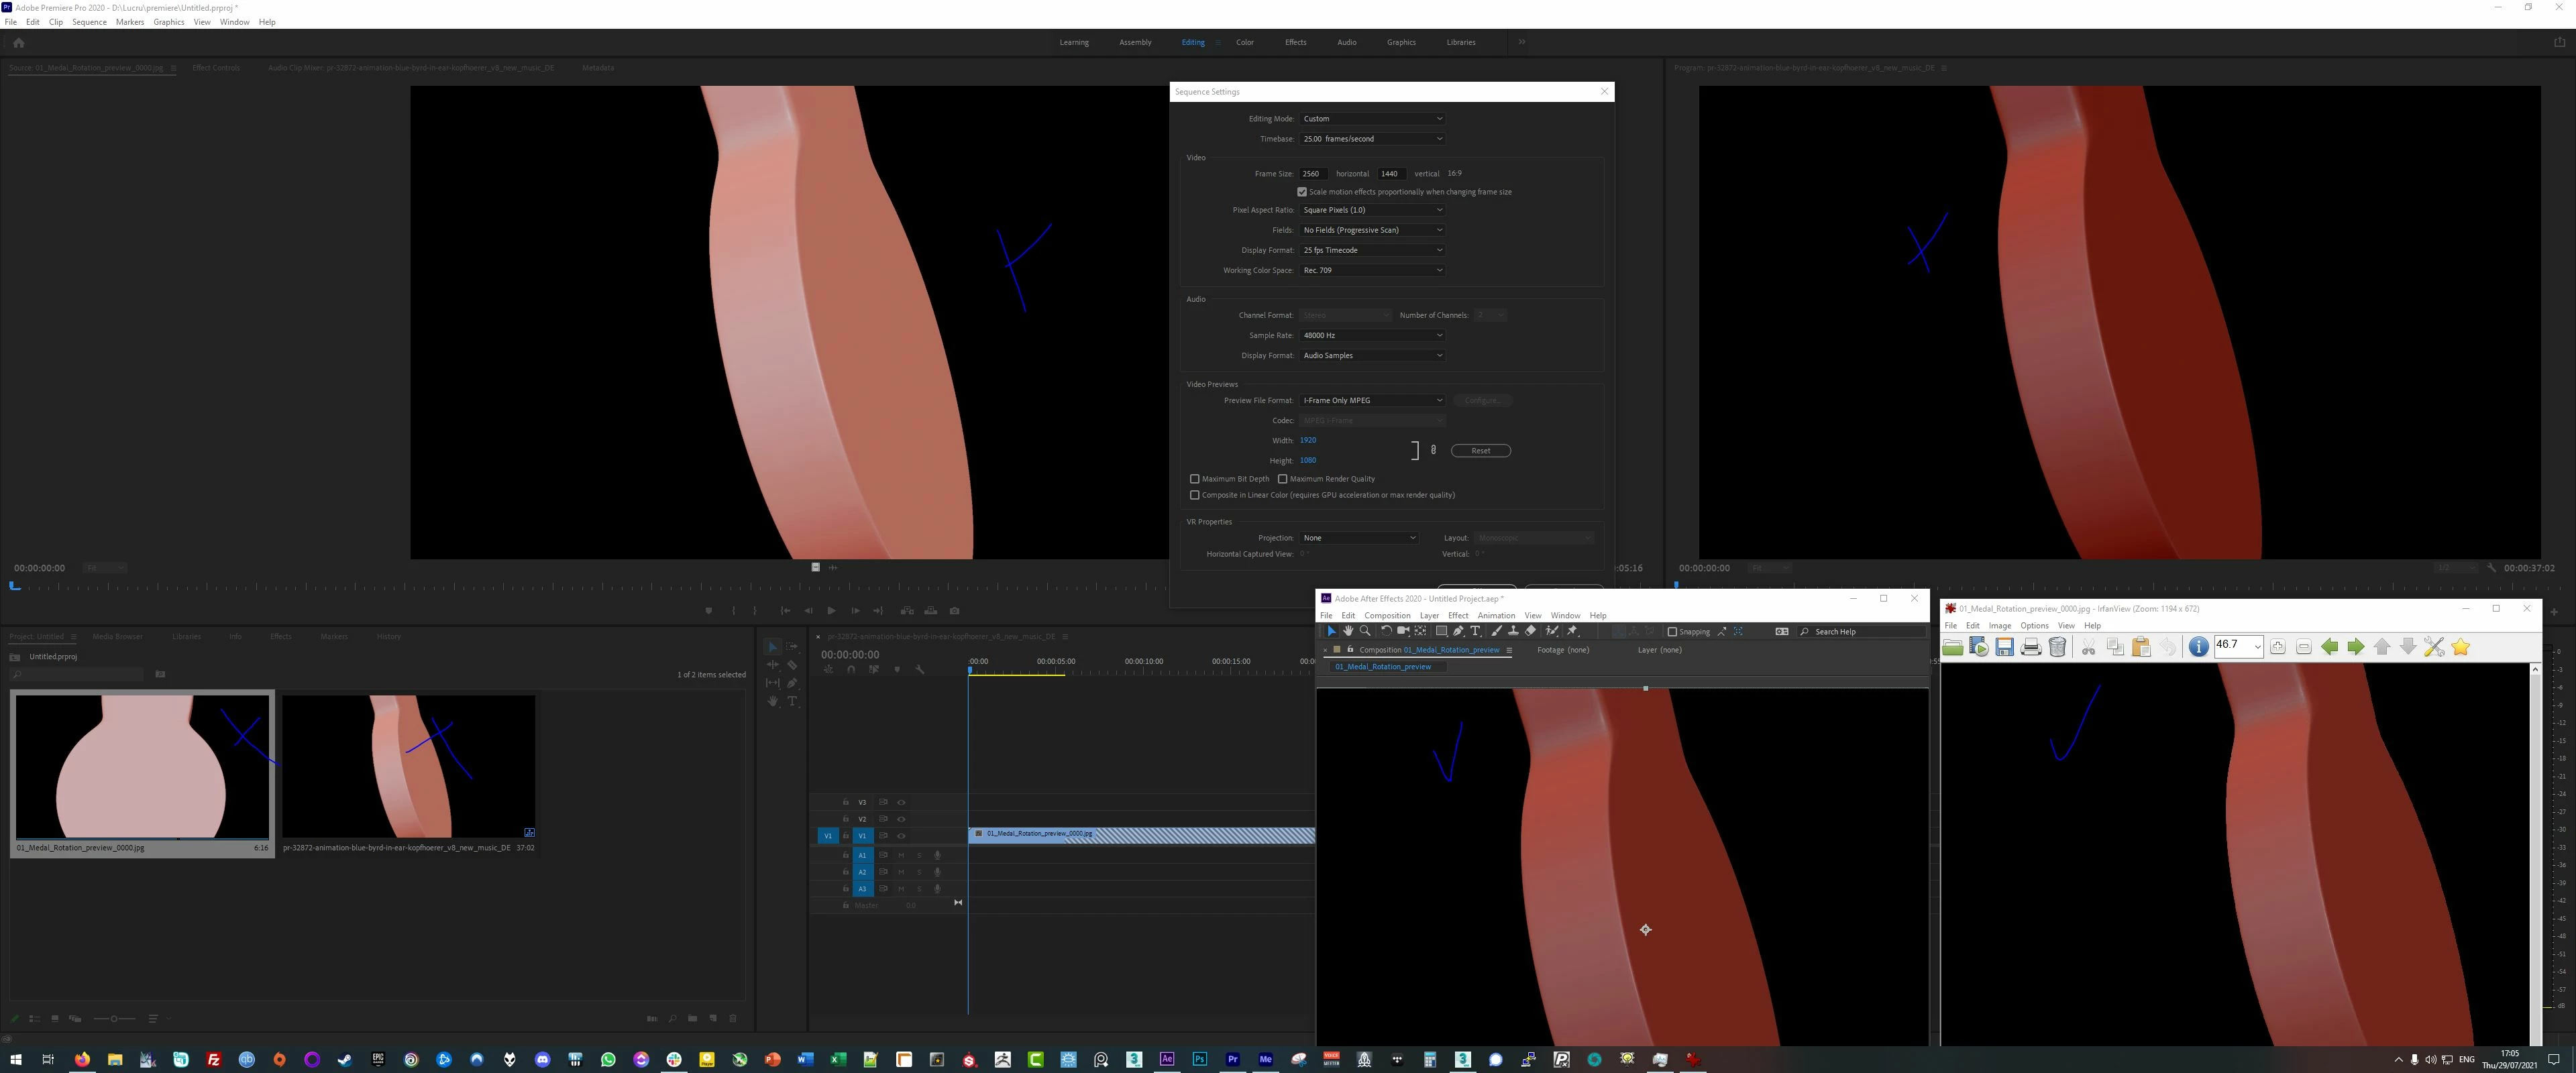The image size is (2576, 1073).
Task: Select After Effects Horizontal Type tool
Action: click(1475, 631)
